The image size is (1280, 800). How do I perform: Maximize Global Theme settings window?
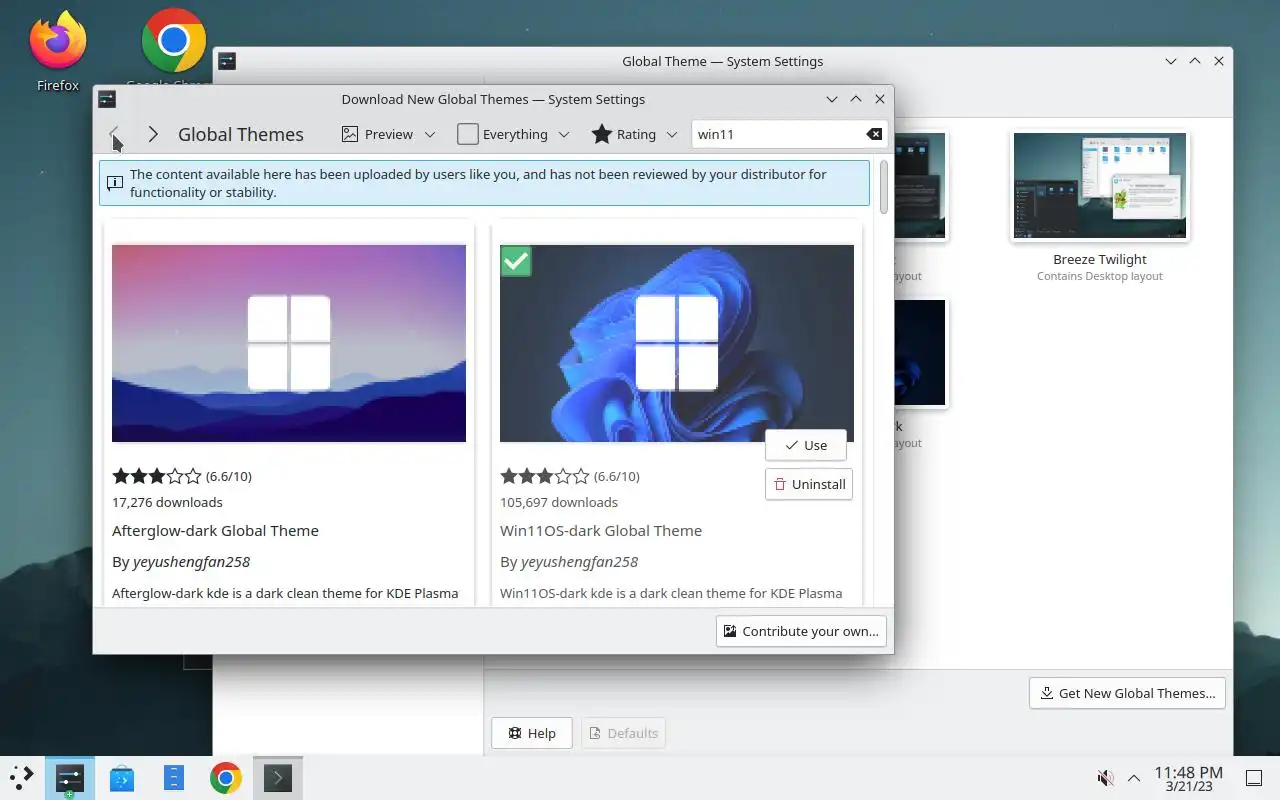[x=1195, y=61]
